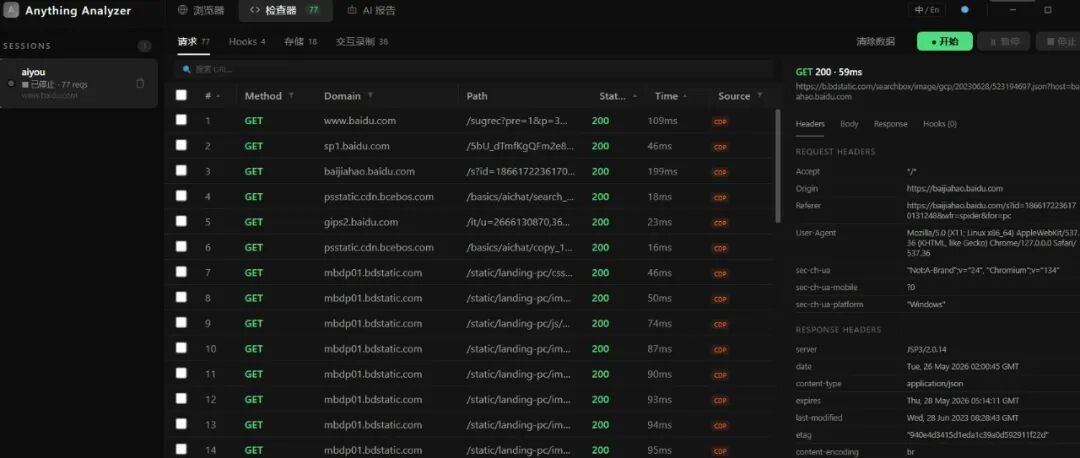The height and width of the screenshot is (458, 1080).
Task: Check the box for request row 10
Action: pos(181,348)
